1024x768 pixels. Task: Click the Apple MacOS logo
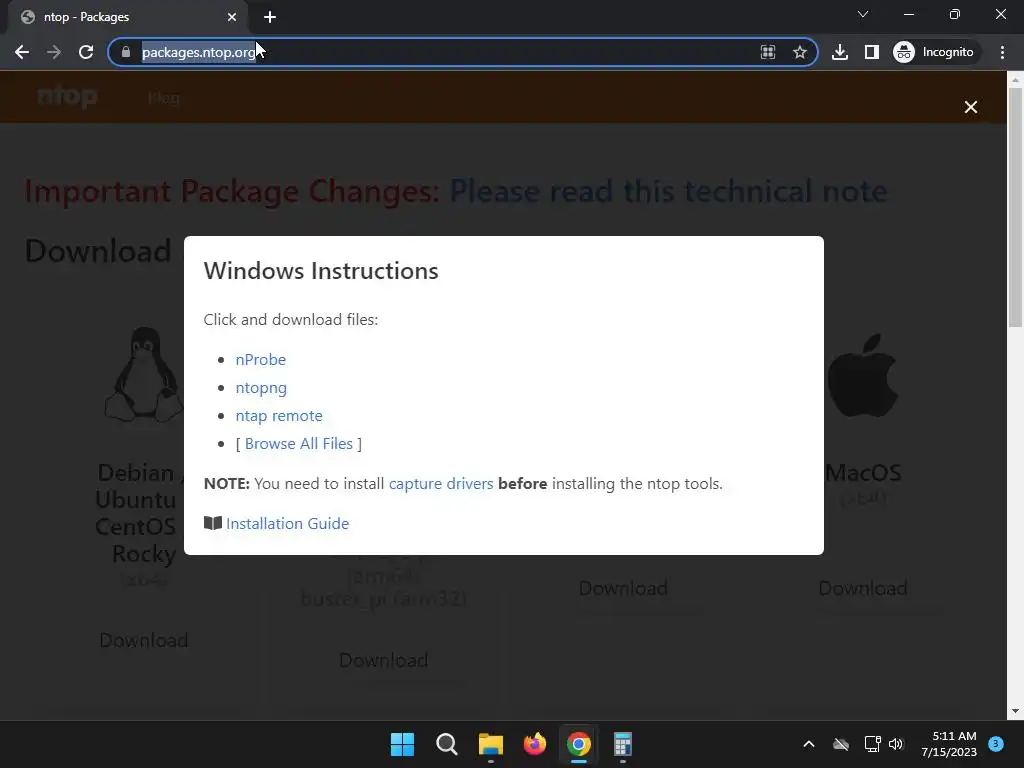tap(863, 376)
